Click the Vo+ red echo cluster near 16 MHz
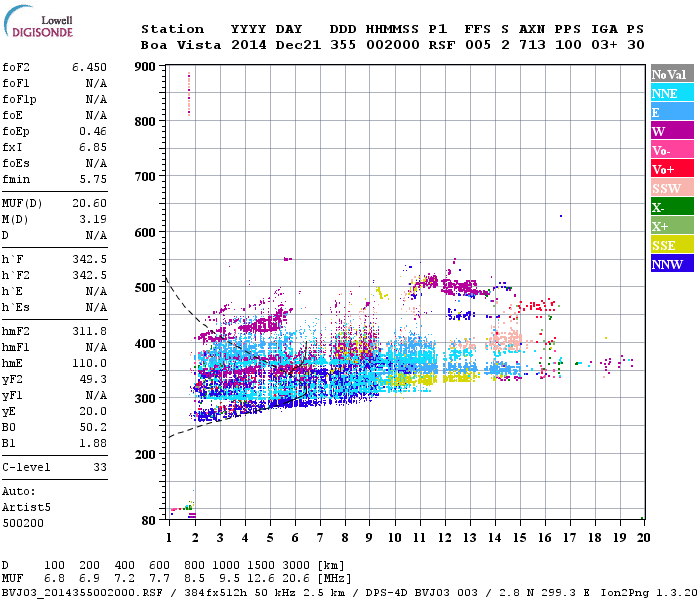The height and width of the screenshot is (600, 700). pos(538,306)
